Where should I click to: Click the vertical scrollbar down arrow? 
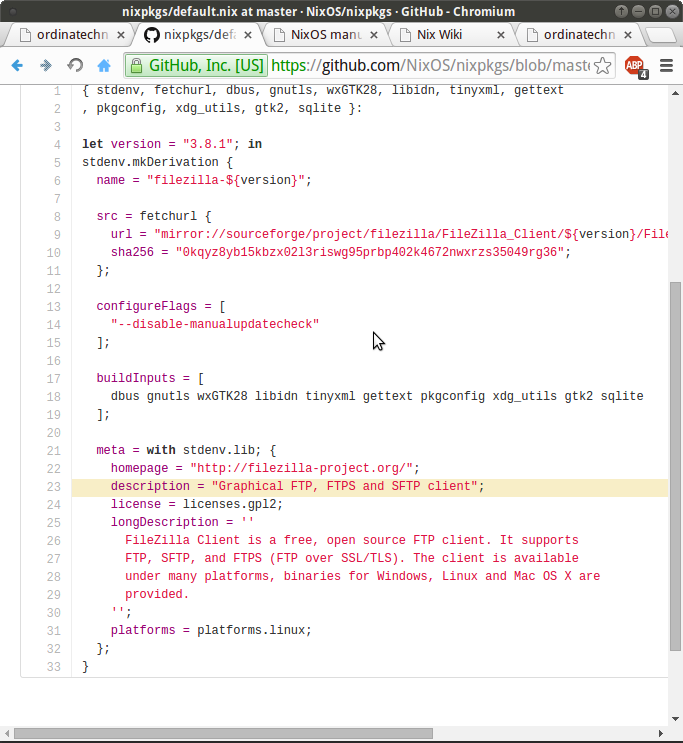tap(675, 719)
